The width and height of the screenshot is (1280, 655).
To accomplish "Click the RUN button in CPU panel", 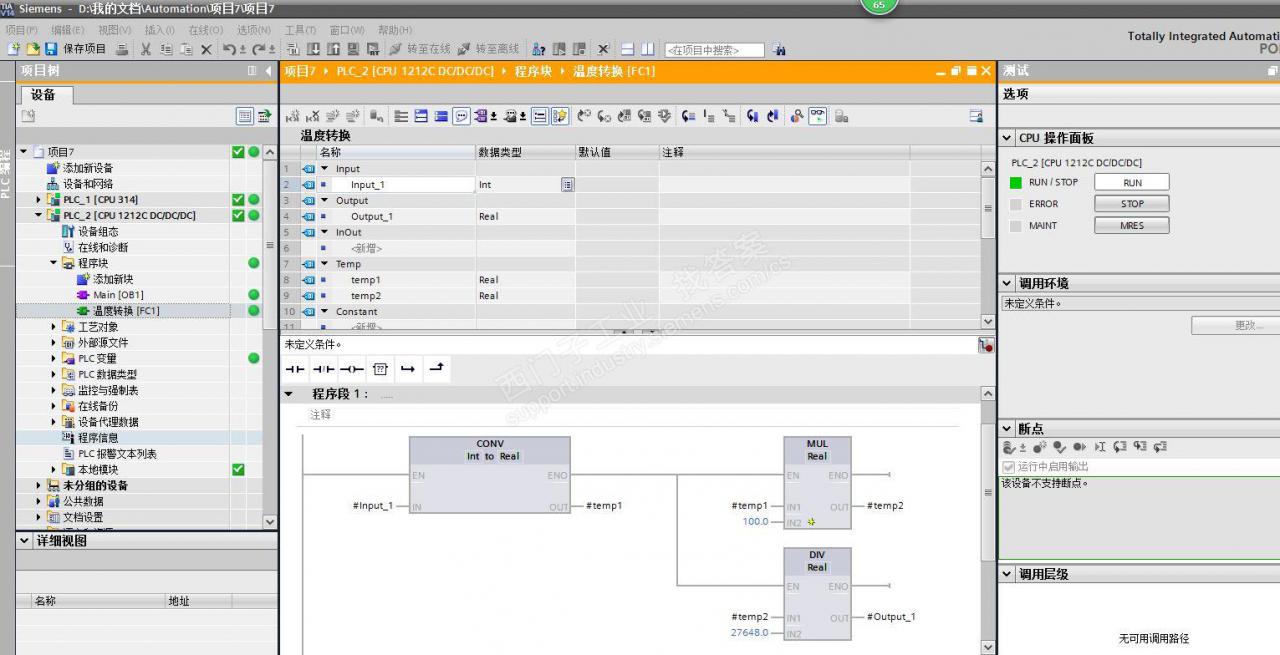I will pyautogui.click(x=1132, y=182).
